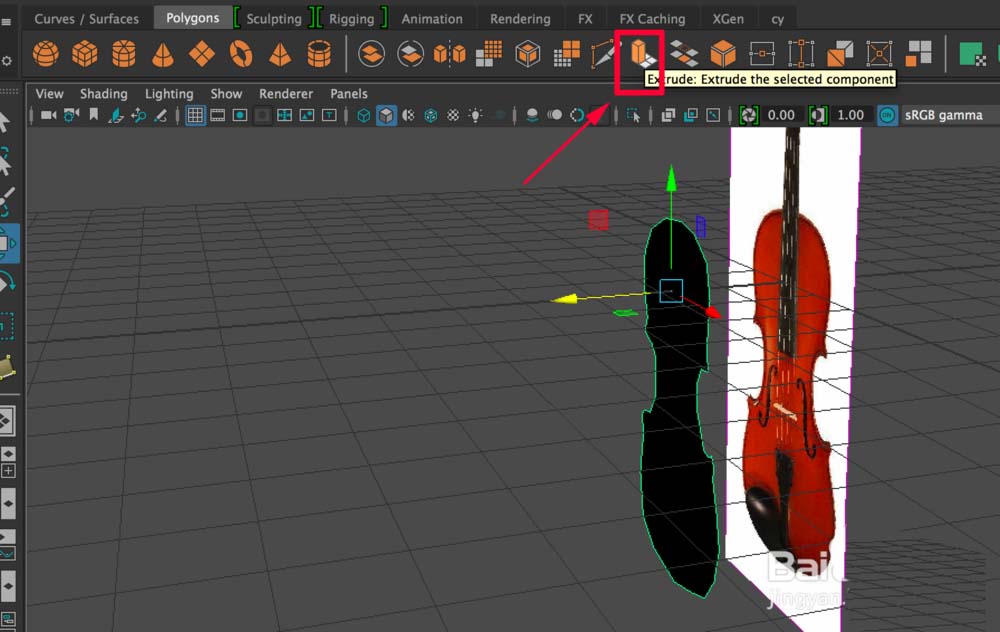Click the Bookmarks icon in the panel toolbar
This screenshot has height=632, width=1000.
94,115
